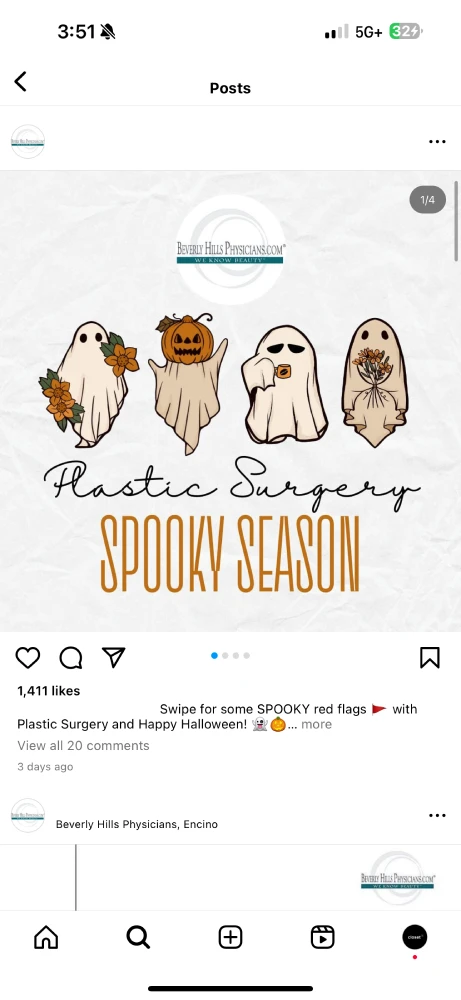Open profile avatar in bottom bar
This screenshot has width=461, height=1000.
[414, 937]
